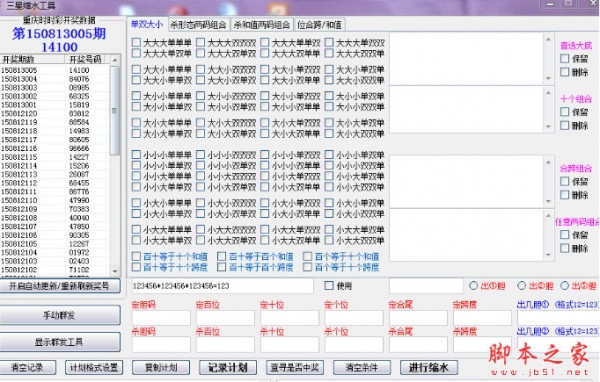Open 计划格式设置 settings button
600x382 pixels.
[94, 367]
